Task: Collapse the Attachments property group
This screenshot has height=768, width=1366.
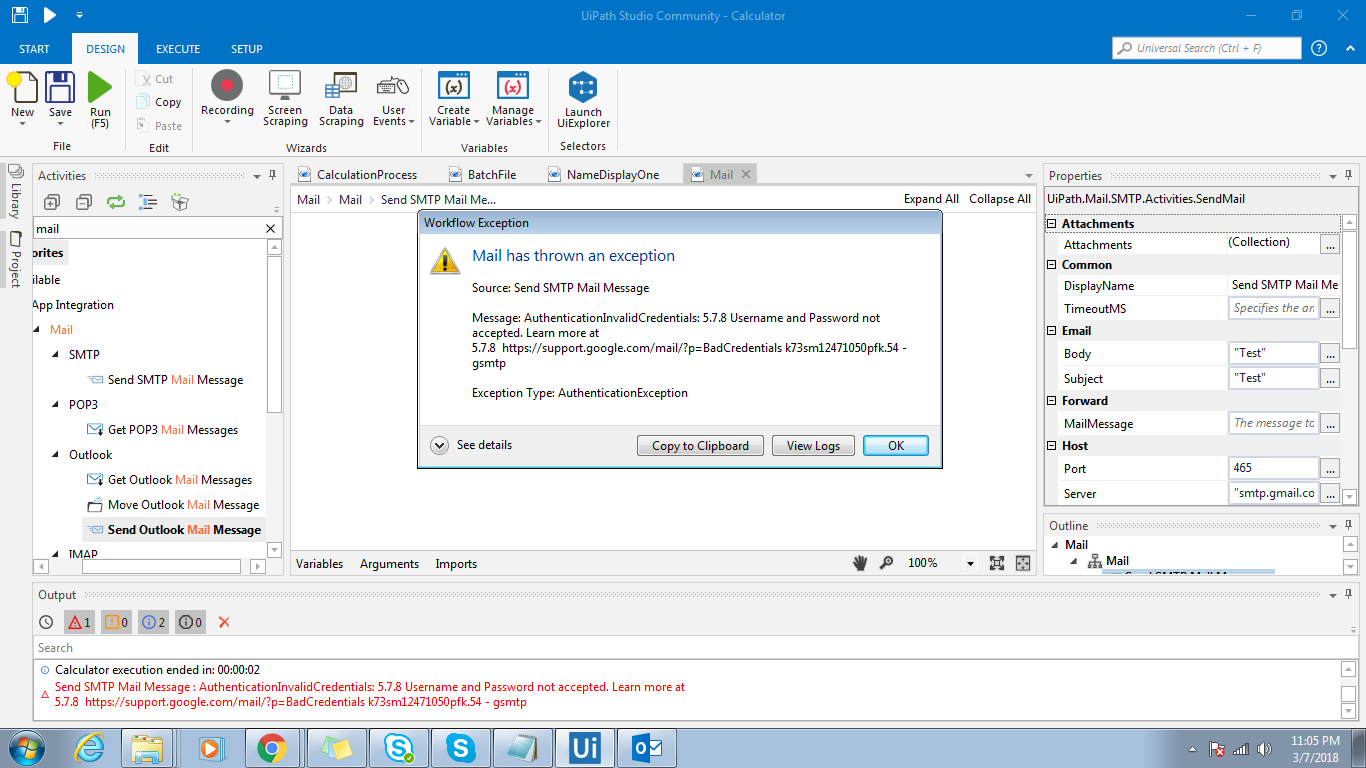Action: (1052, 224)
